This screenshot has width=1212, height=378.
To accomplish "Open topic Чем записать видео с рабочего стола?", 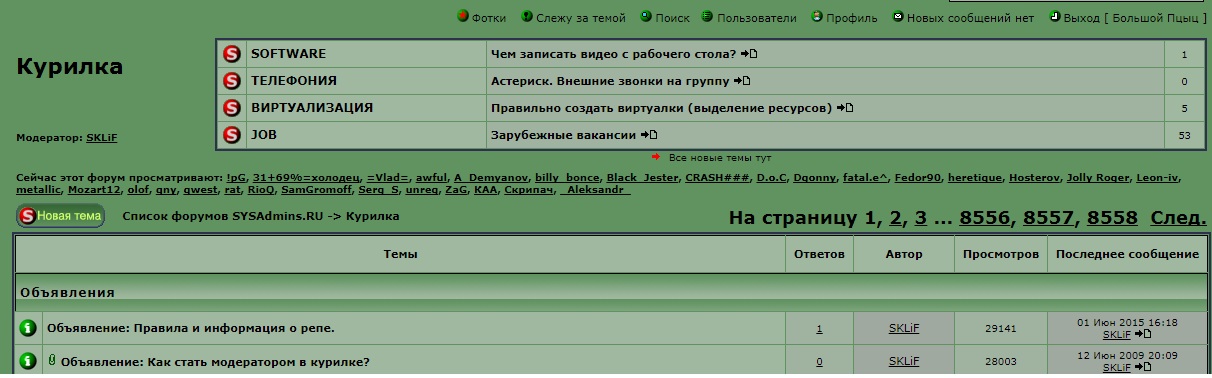I will (613, 54).
